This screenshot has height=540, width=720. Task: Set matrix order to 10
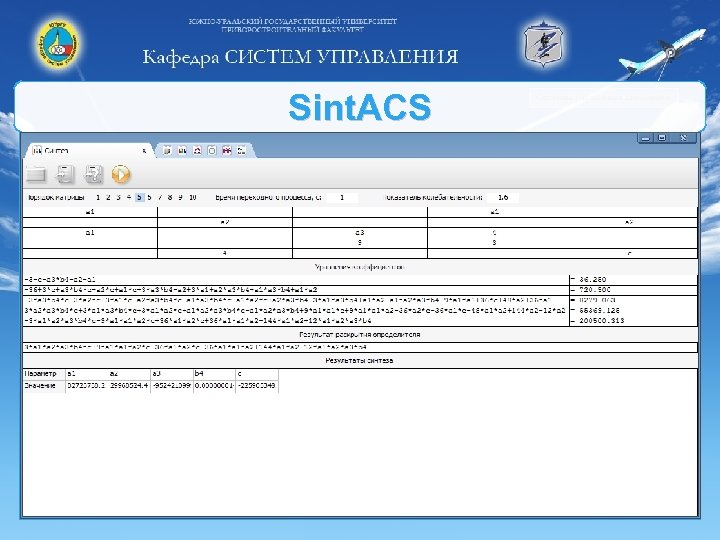[x=193, y=197]
